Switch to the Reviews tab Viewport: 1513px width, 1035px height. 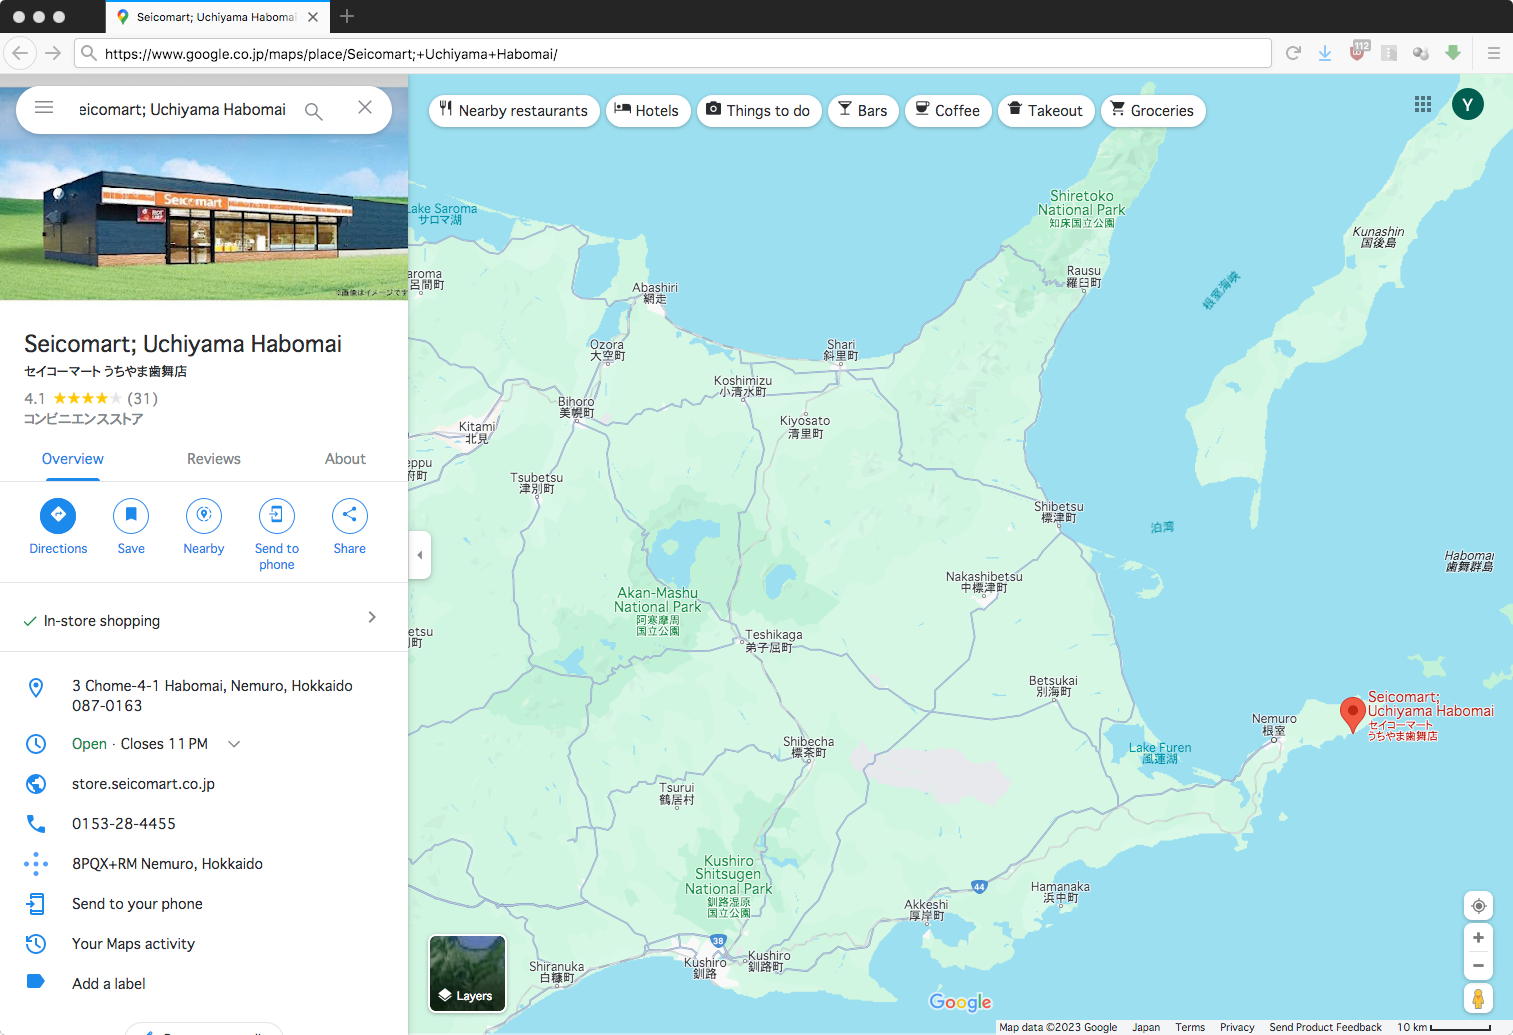coord(214,459)
